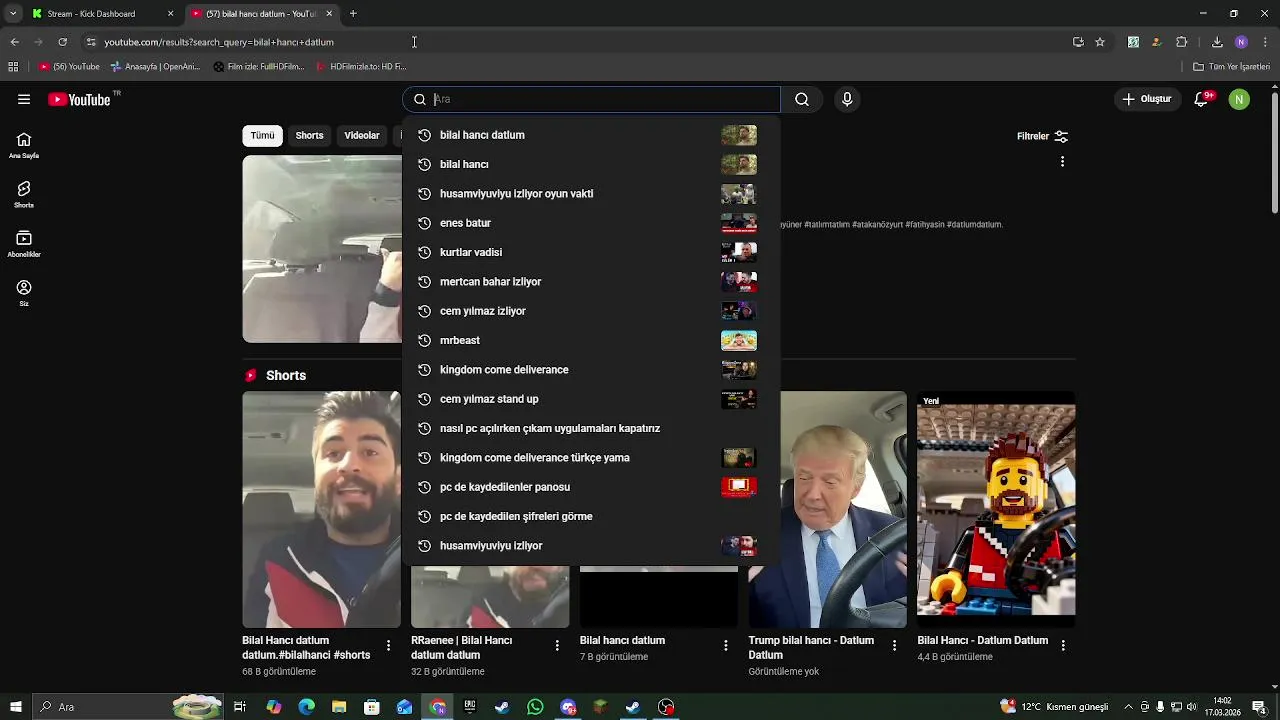
Task: Open the Film izle: FullHDFilm bookmark
Action: coord(259,67)
